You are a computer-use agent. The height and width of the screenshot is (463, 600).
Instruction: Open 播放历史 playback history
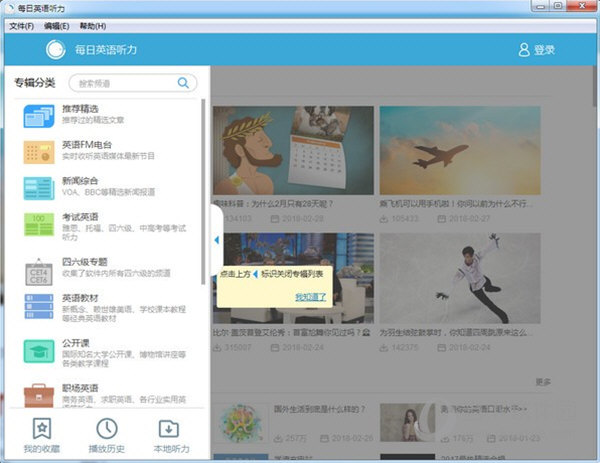[105, 435]
